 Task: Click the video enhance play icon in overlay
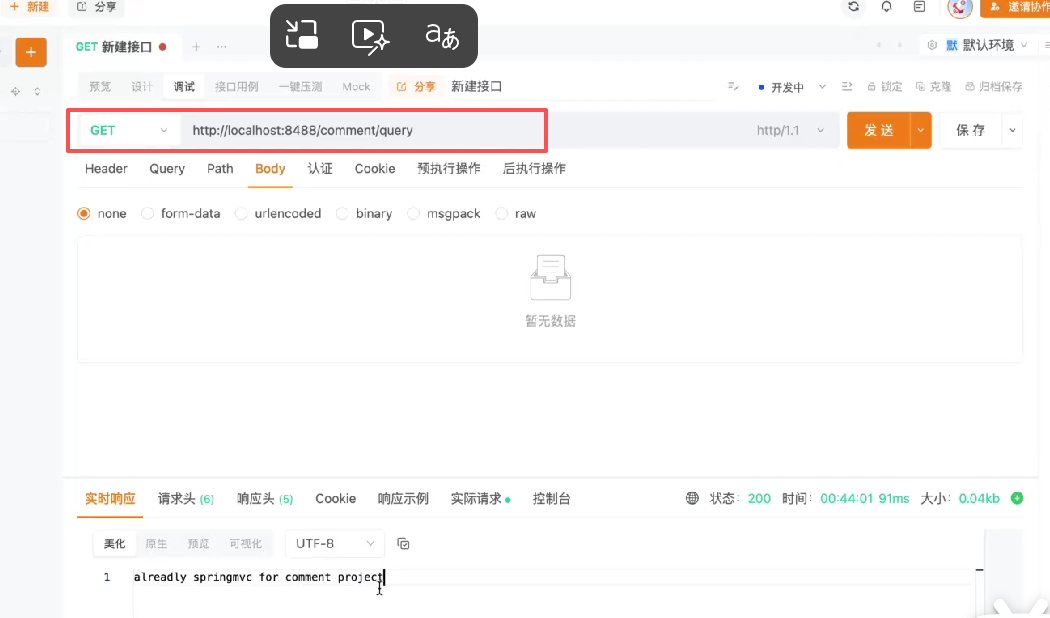coord(370,35)
